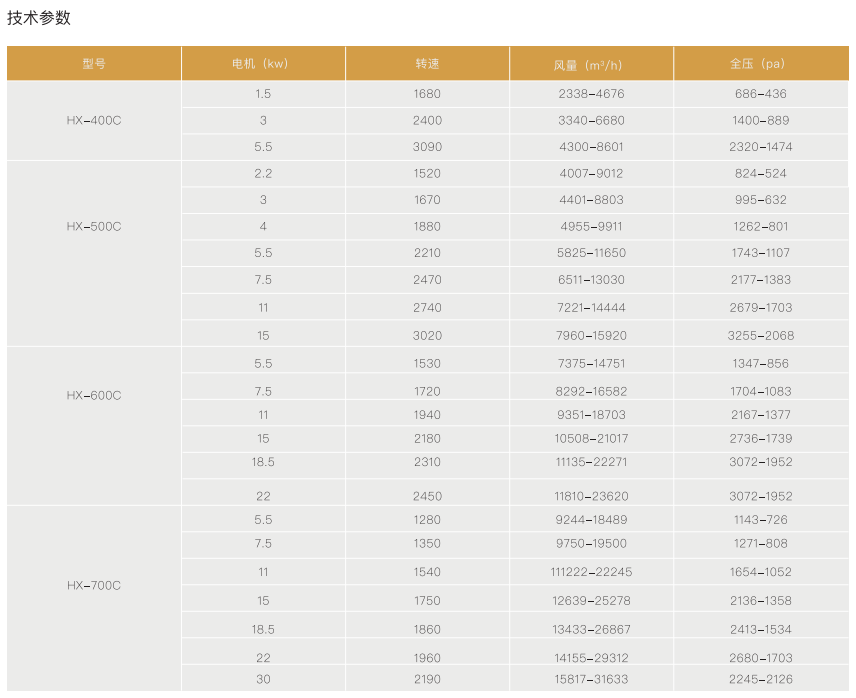Click the 1680 speed value
This screenshot has height=698, width=856.
427,94
